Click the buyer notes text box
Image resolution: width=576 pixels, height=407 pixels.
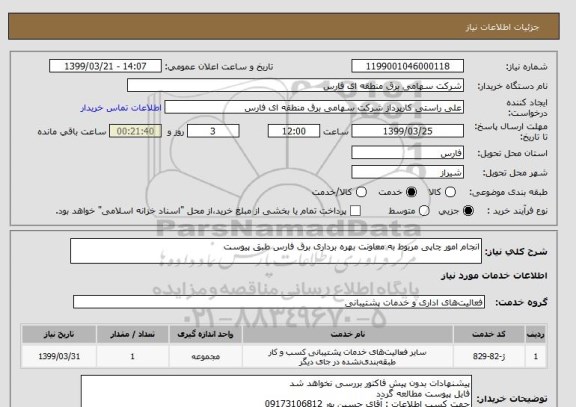tap(276, 392)
